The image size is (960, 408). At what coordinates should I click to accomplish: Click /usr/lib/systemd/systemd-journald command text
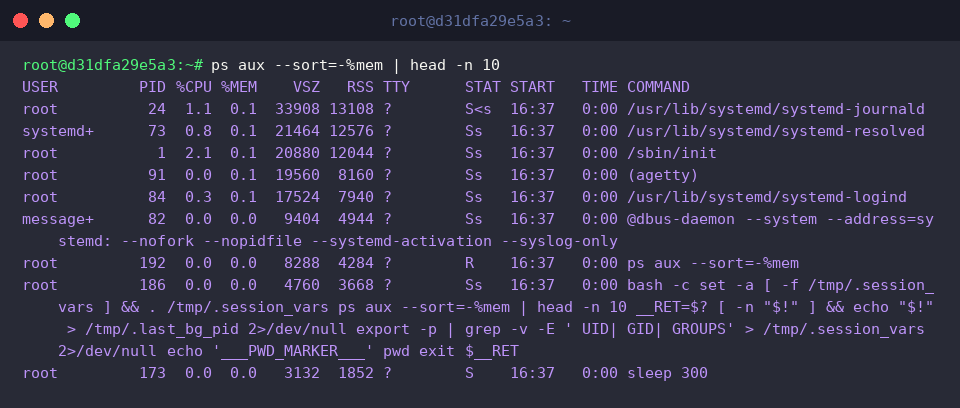click(776, 109)
